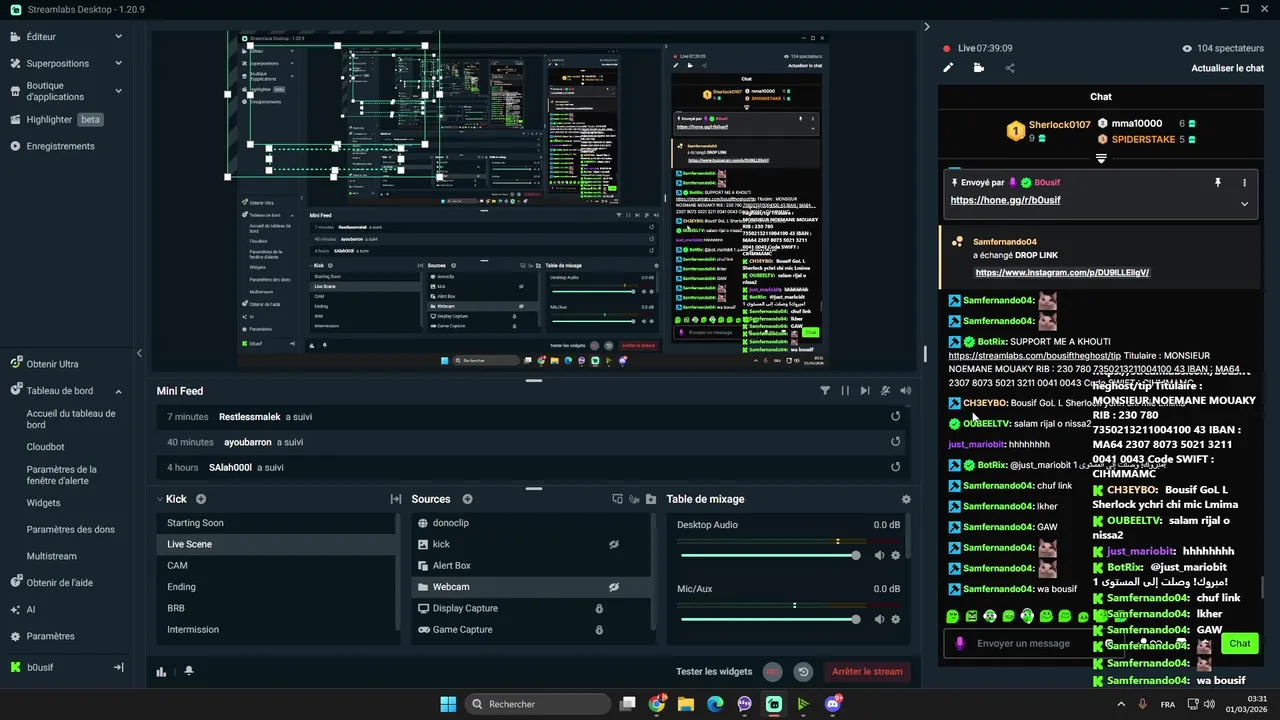Adjust the Desktop Audio volume slider
The width and height of the screenshot is (1280, 720).
(x=768, y=555)
